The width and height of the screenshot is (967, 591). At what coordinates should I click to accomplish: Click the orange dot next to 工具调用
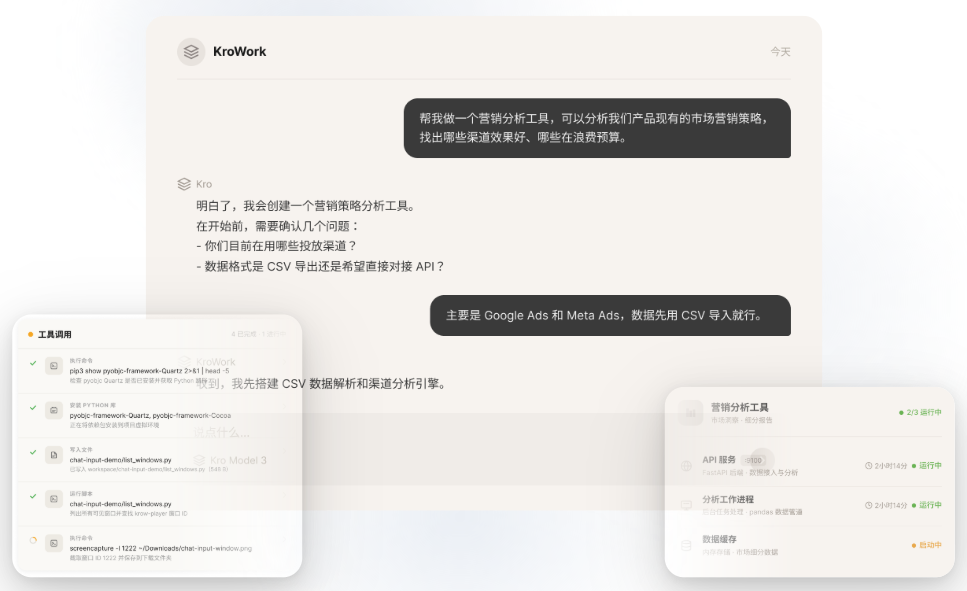click(x=30, y=334)
